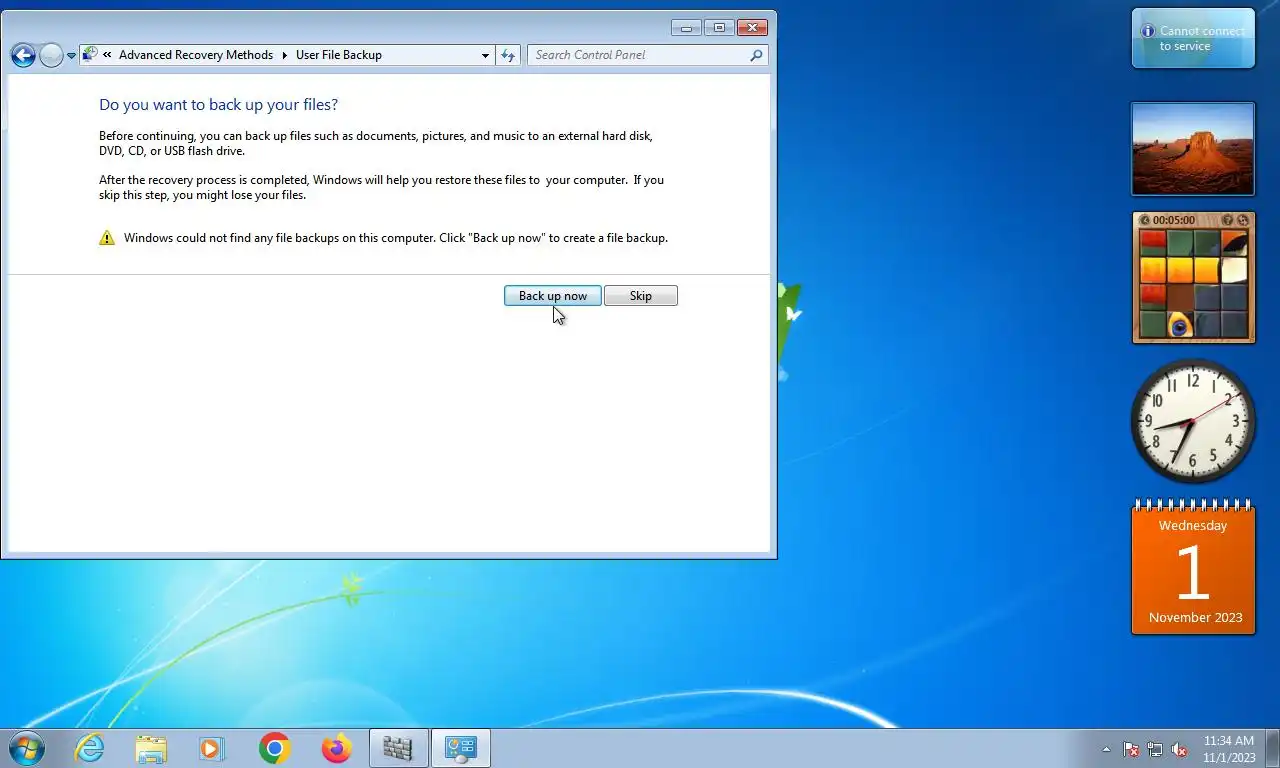
Task: Minimize the User File Backup window
Action: [686, 27]
